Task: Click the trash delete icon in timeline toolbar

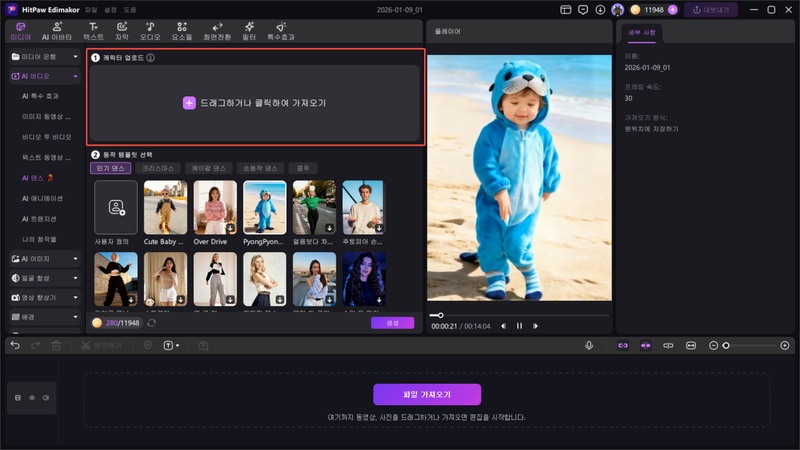Action: coord(56,345)
